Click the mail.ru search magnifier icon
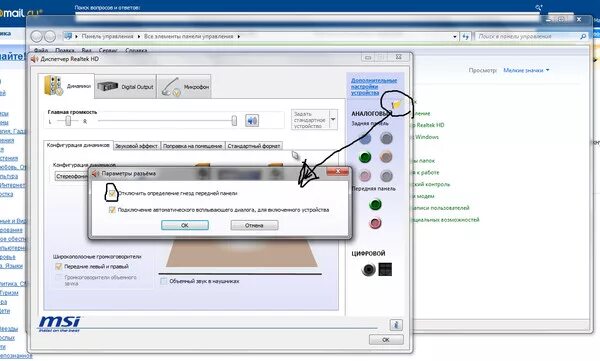 (538, 7)
